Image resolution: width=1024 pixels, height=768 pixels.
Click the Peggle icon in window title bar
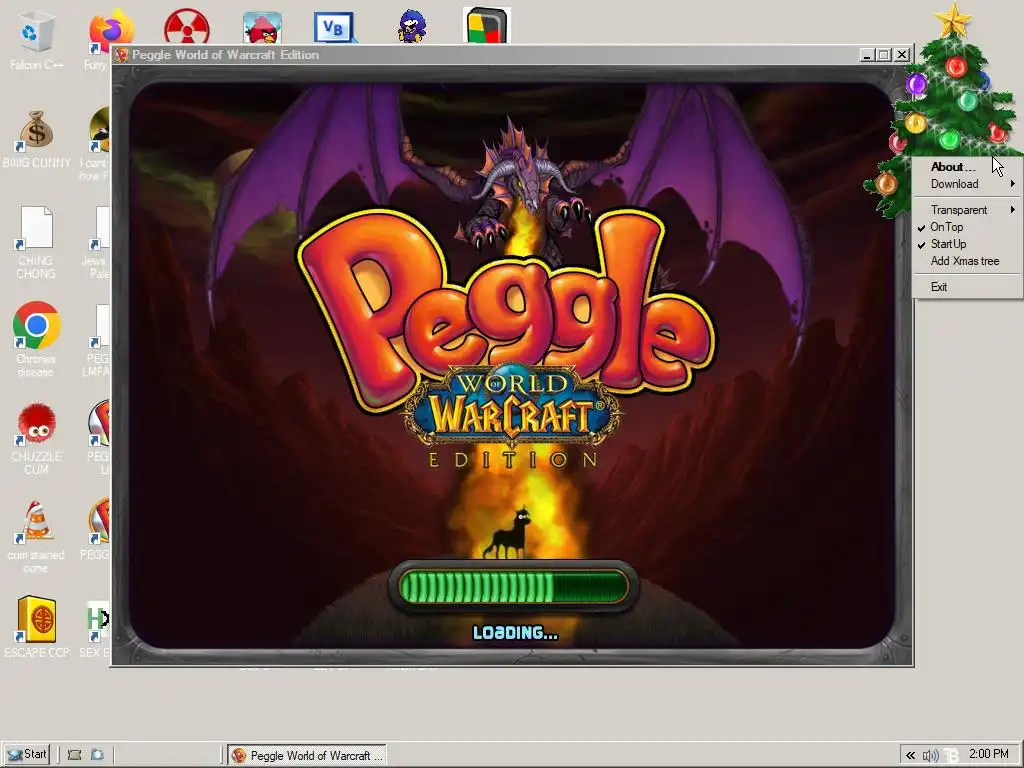(x=121, y=55)
